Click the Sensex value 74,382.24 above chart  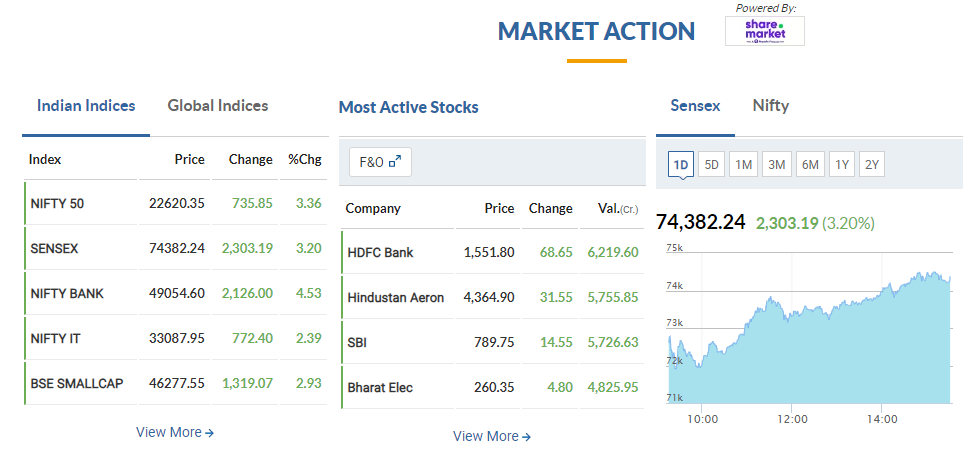pyautogui.click(x=701, y=222)
